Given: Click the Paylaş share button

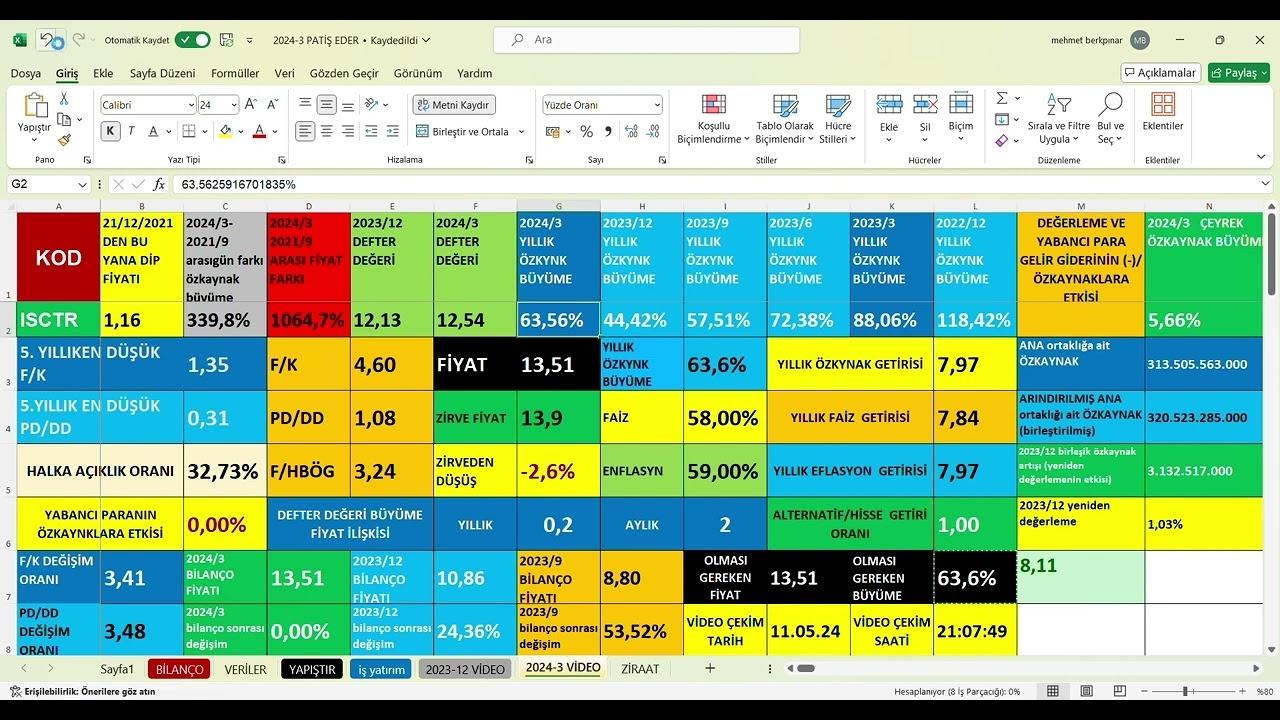Looking at the screenshot, I should point(1239,73).
